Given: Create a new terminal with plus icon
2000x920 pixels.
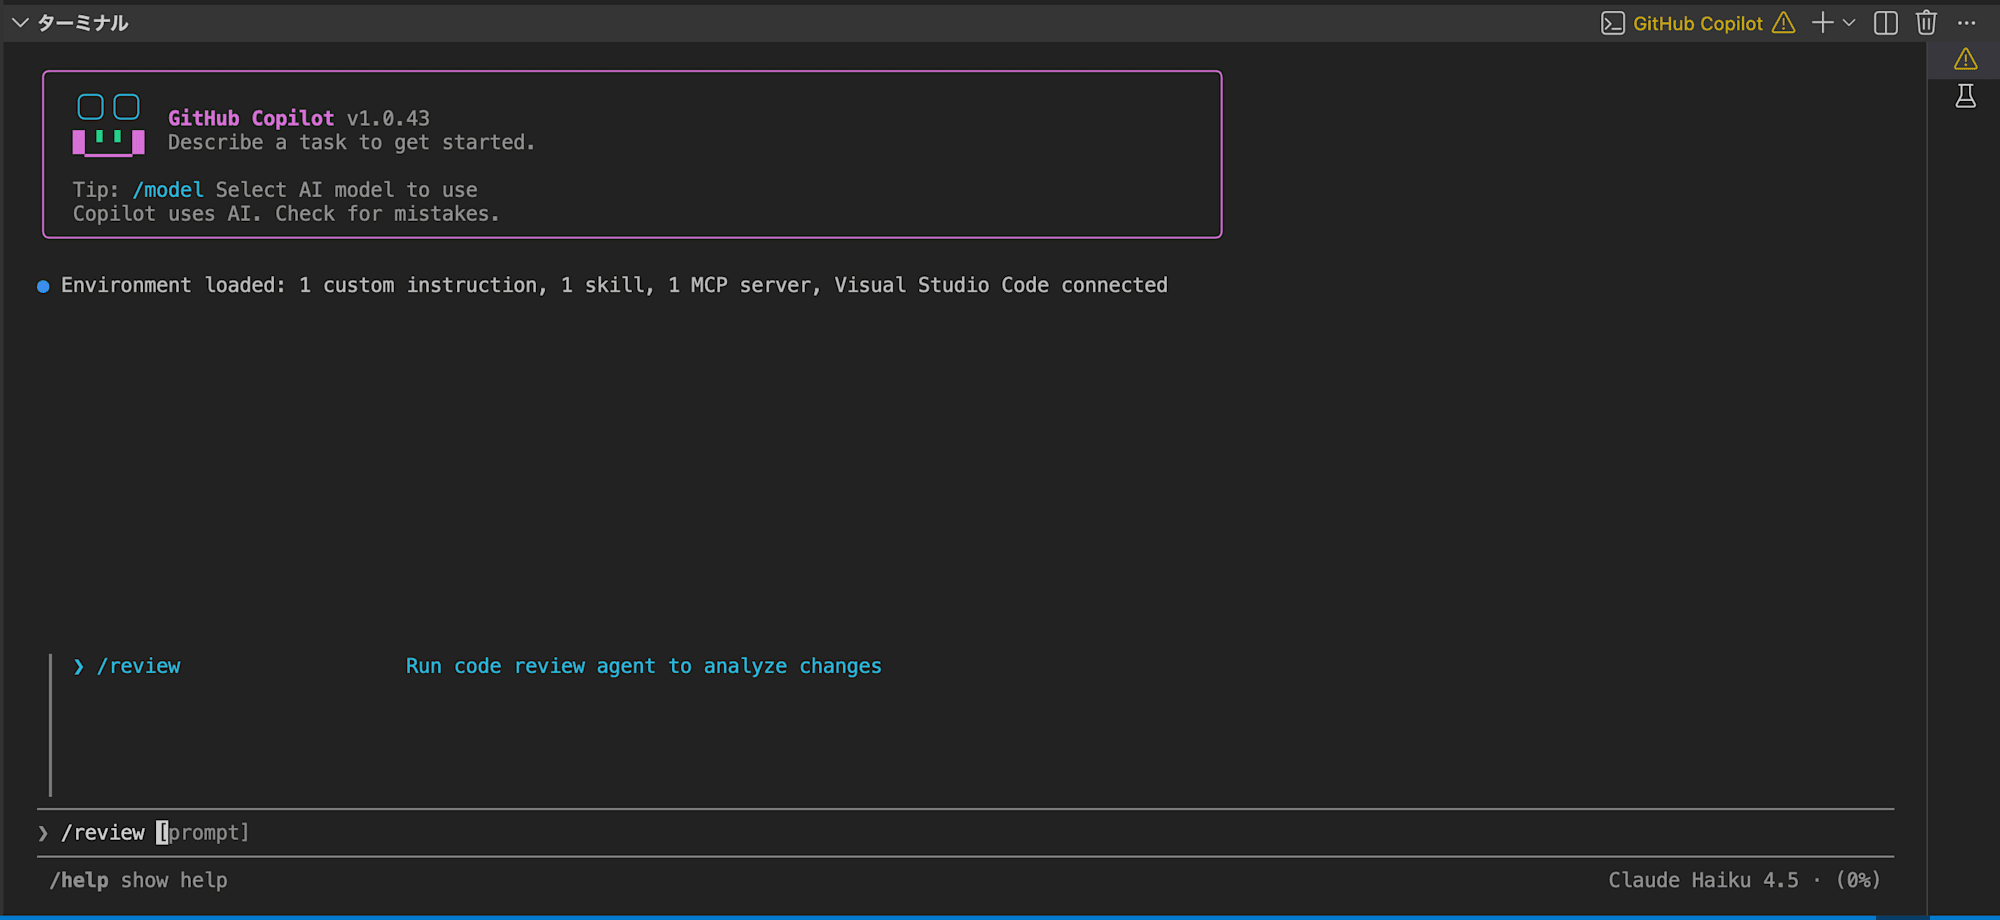Looking at the screenshot, I should pyautogui.click(x=1822, y=23).
